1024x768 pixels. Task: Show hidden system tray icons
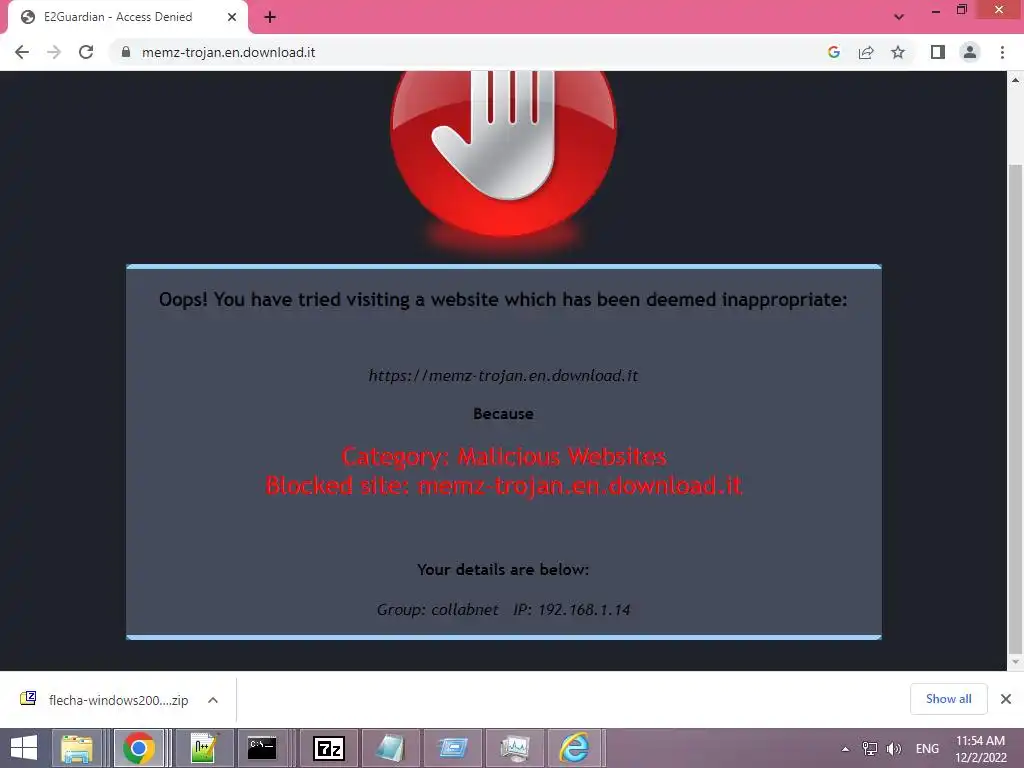point(845,748)
